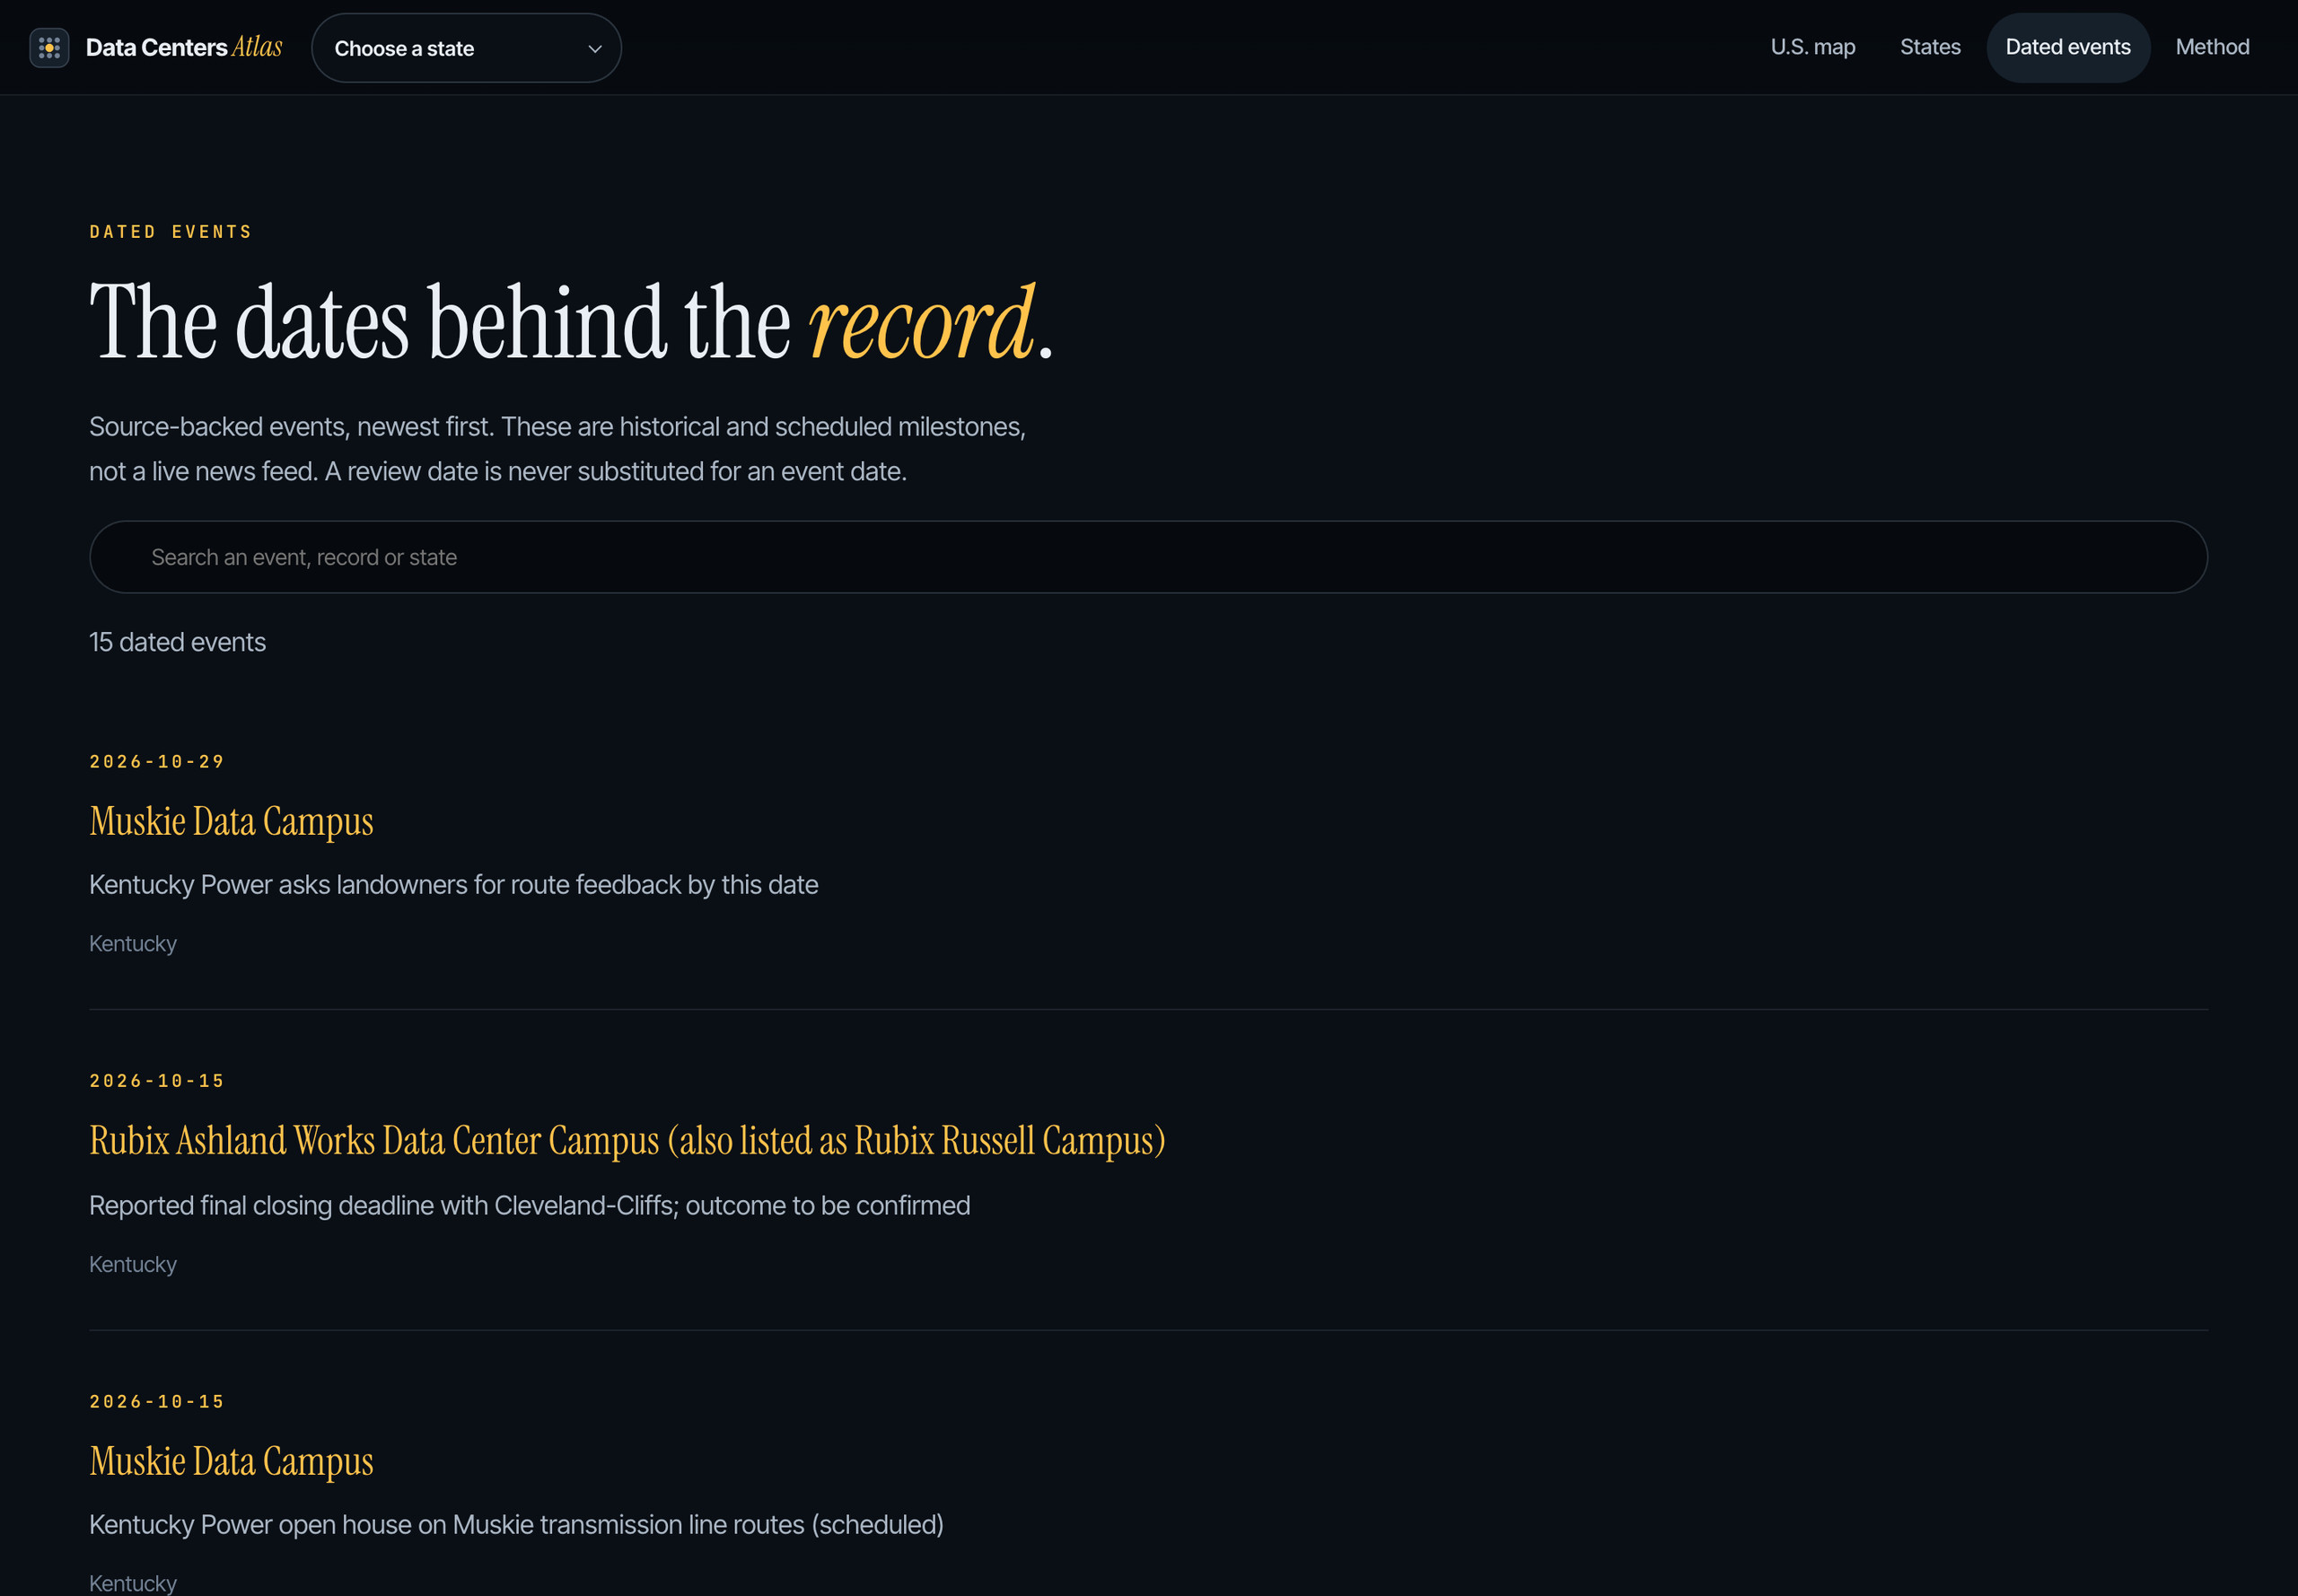Open the Data Centers Atlas home link
Screen dimensions: 2298x1596
[156, 47]
